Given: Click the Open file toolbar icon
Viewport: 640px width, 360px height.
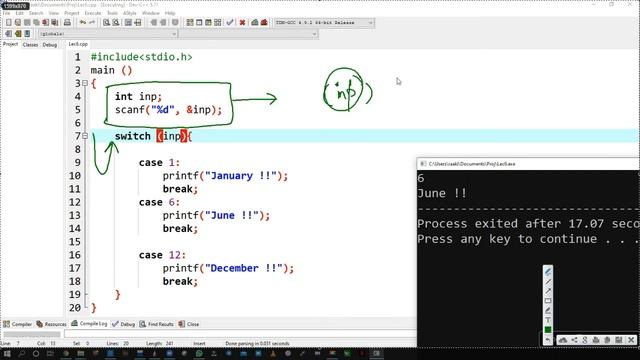Looking at the screenshot, I should (18, 22).
